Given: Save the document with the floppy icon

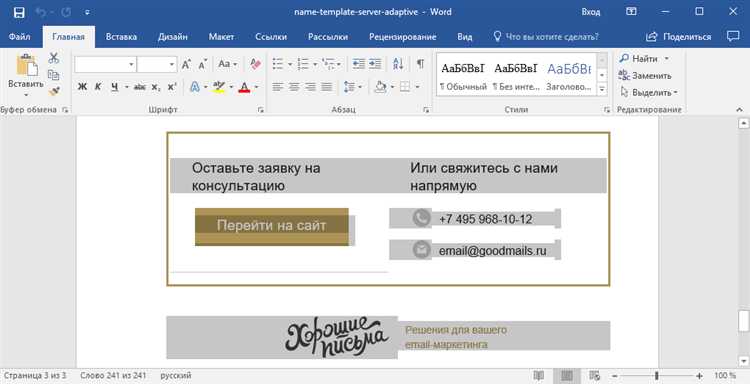Looking at the screenshot, I should coord(19,12).
